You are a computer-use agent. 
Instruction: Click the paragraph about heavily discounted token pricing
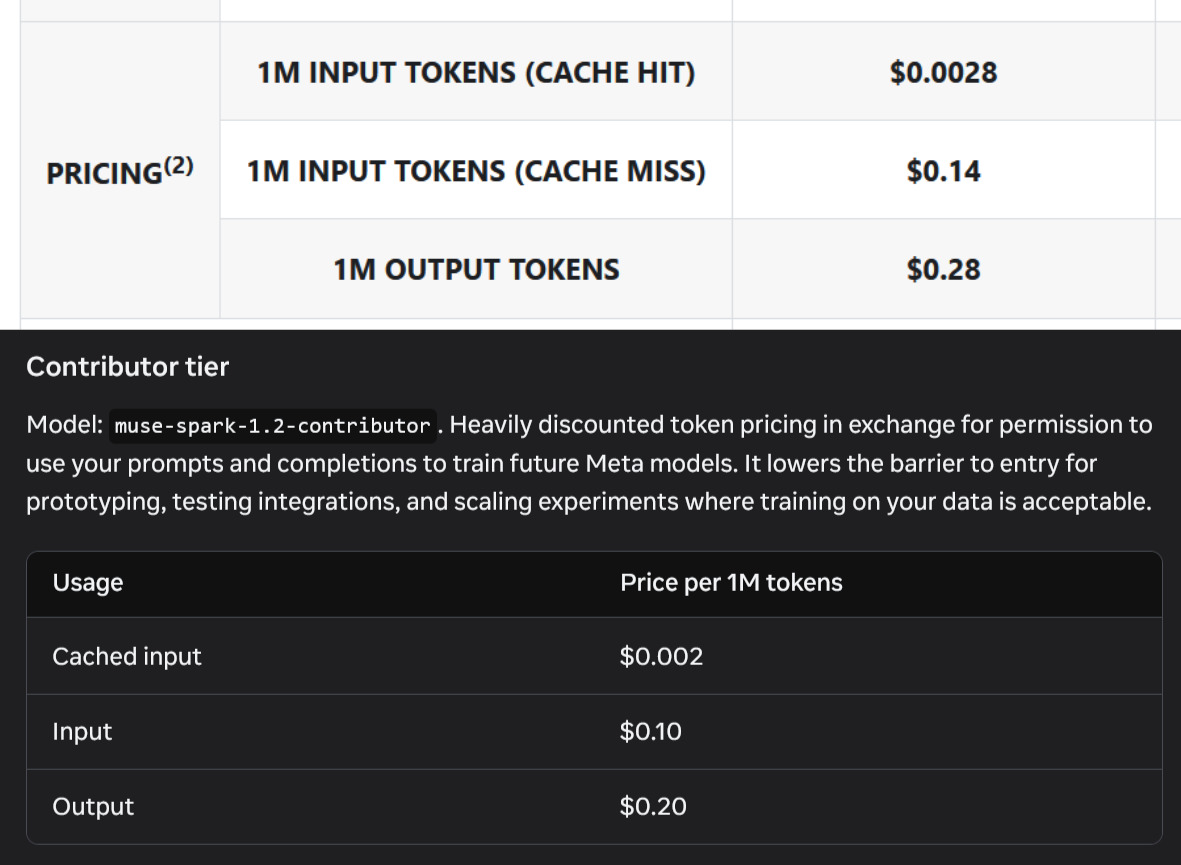590,463
